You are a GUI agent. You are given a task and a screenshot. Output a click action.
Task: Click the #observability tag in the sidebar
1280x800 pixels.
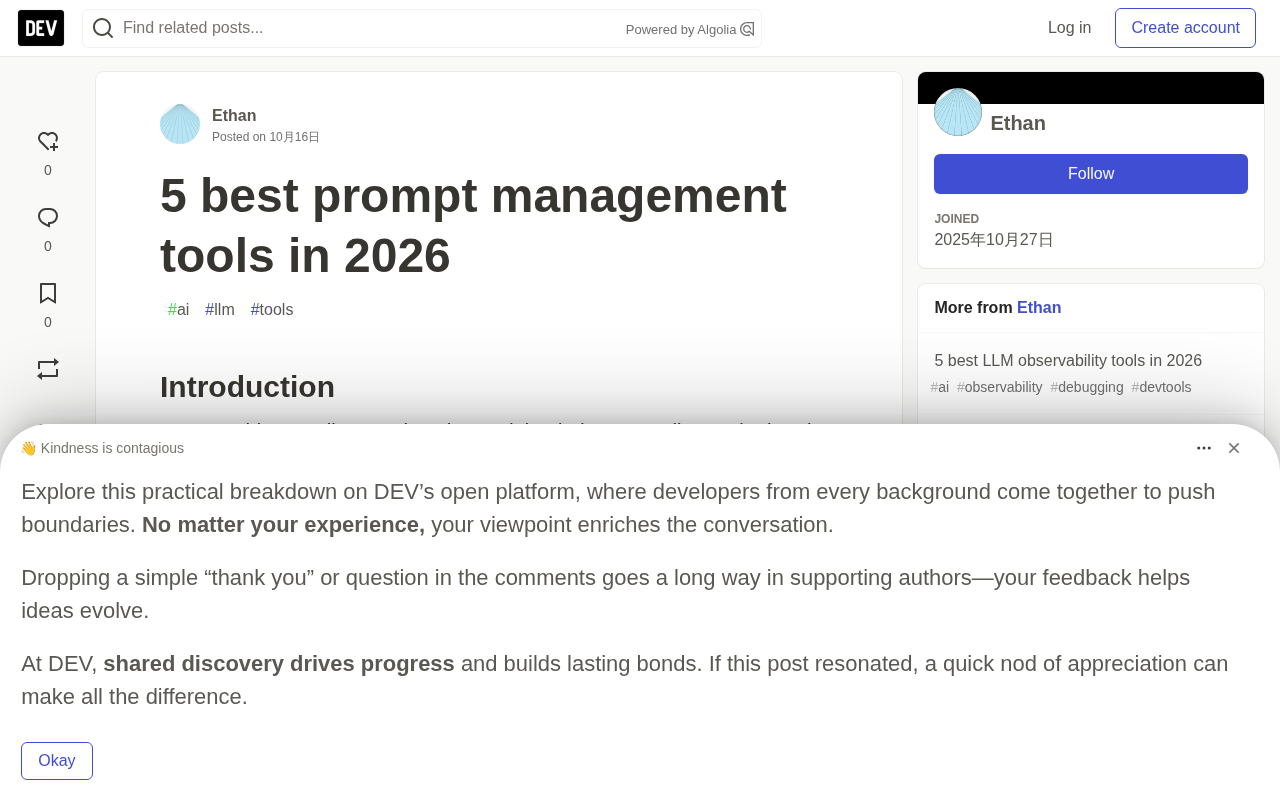[x=1000, y=387]
